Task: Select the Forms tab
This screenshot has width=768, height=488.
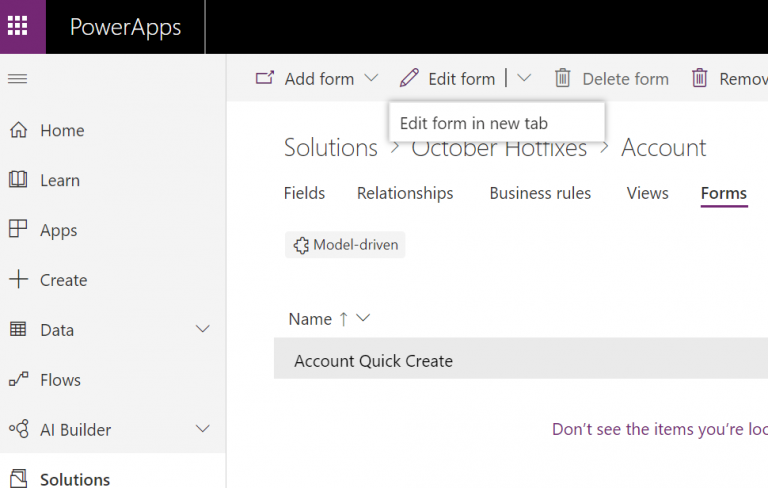Action: click(x=724, y=193)
